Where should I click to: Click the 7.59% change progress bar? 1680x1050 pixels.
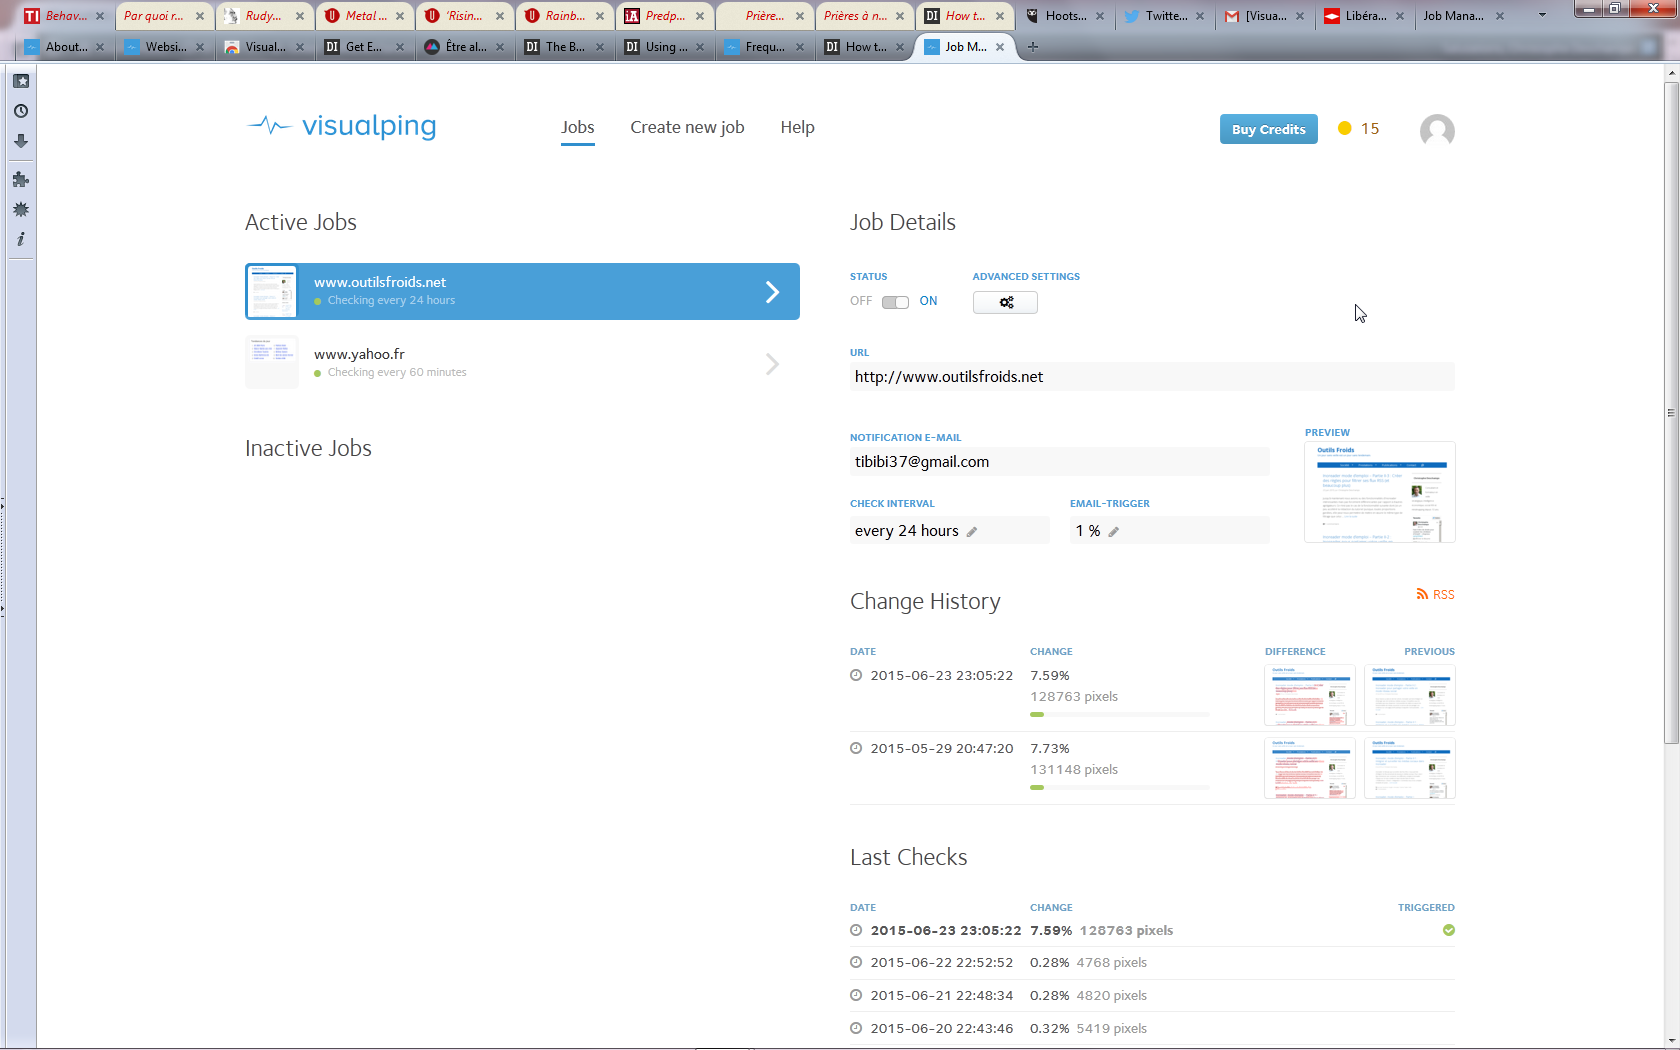click(x=1120, y=714)
